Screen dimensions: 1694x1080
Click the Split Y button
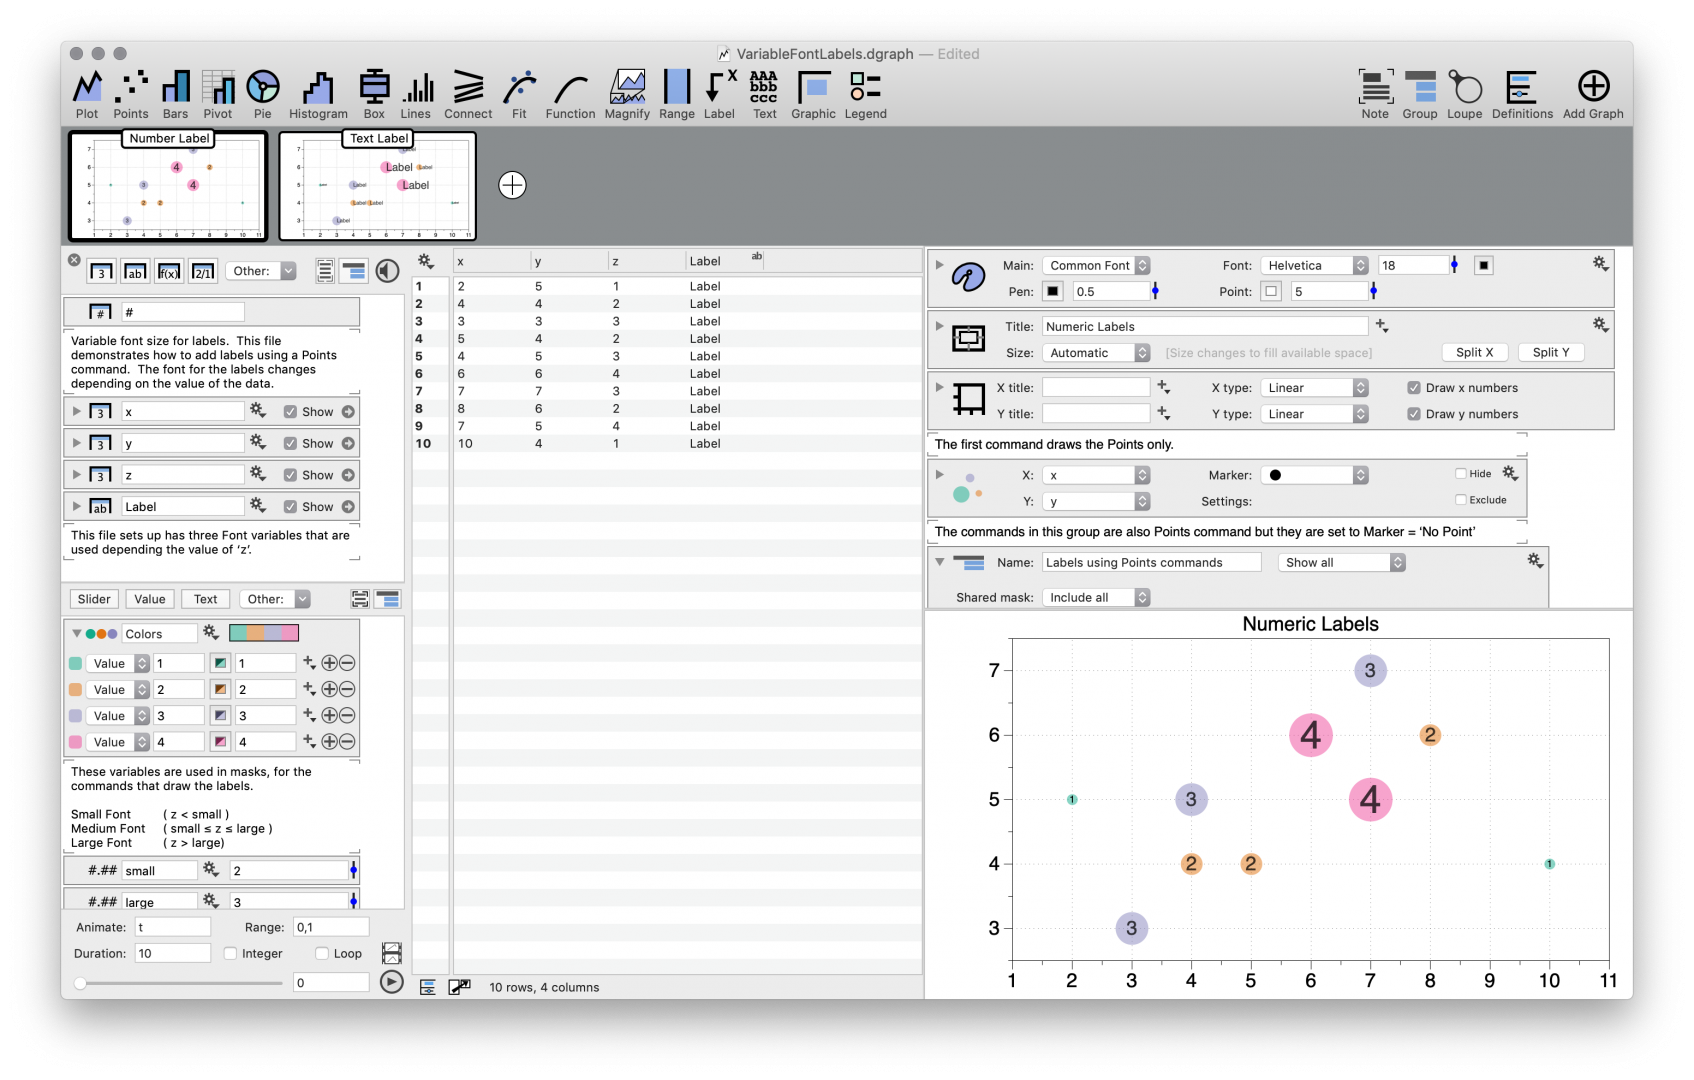point(1551,352)
